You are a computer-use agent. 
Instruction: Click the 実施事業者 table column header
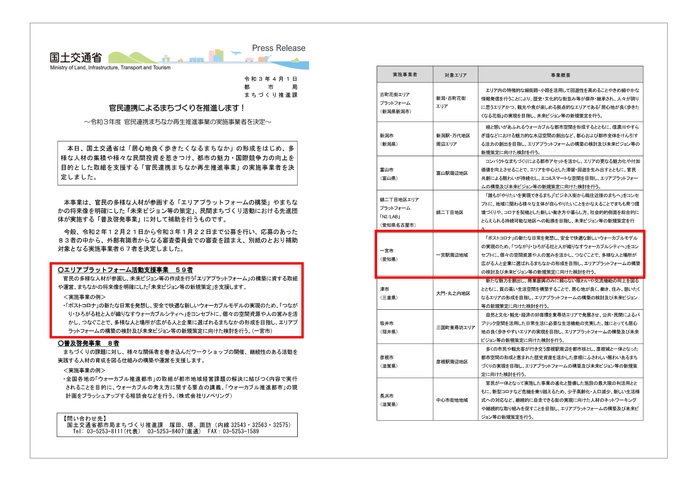[405, 75]
